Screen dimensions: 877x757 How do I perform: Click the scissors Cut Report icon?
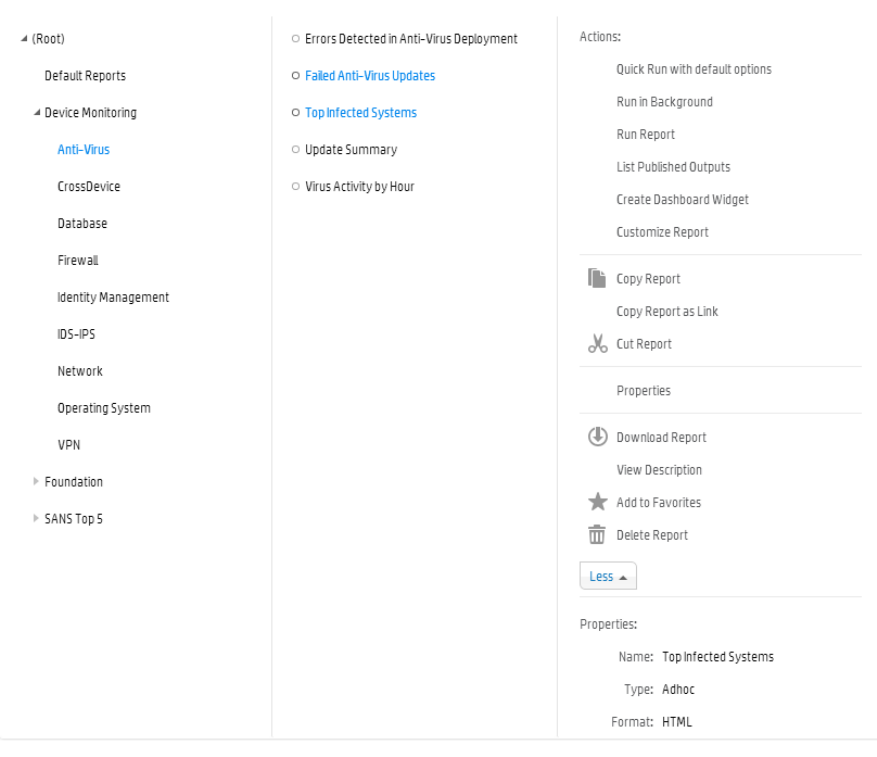pyautogui.click(x=597, y=344)
